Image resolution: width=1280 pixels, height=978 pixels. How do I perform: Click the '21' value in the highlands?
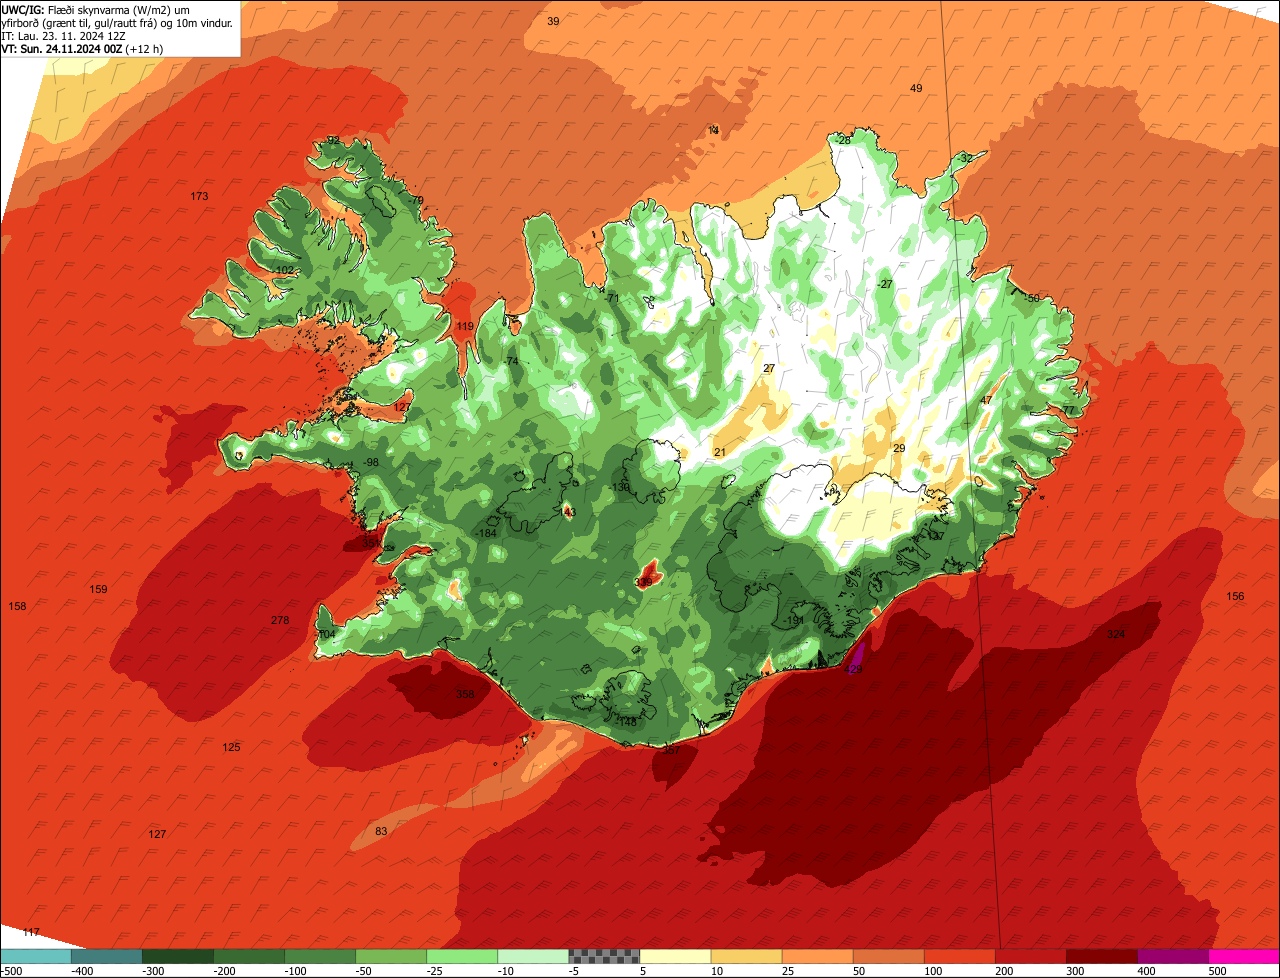click(x=719, y=452)
